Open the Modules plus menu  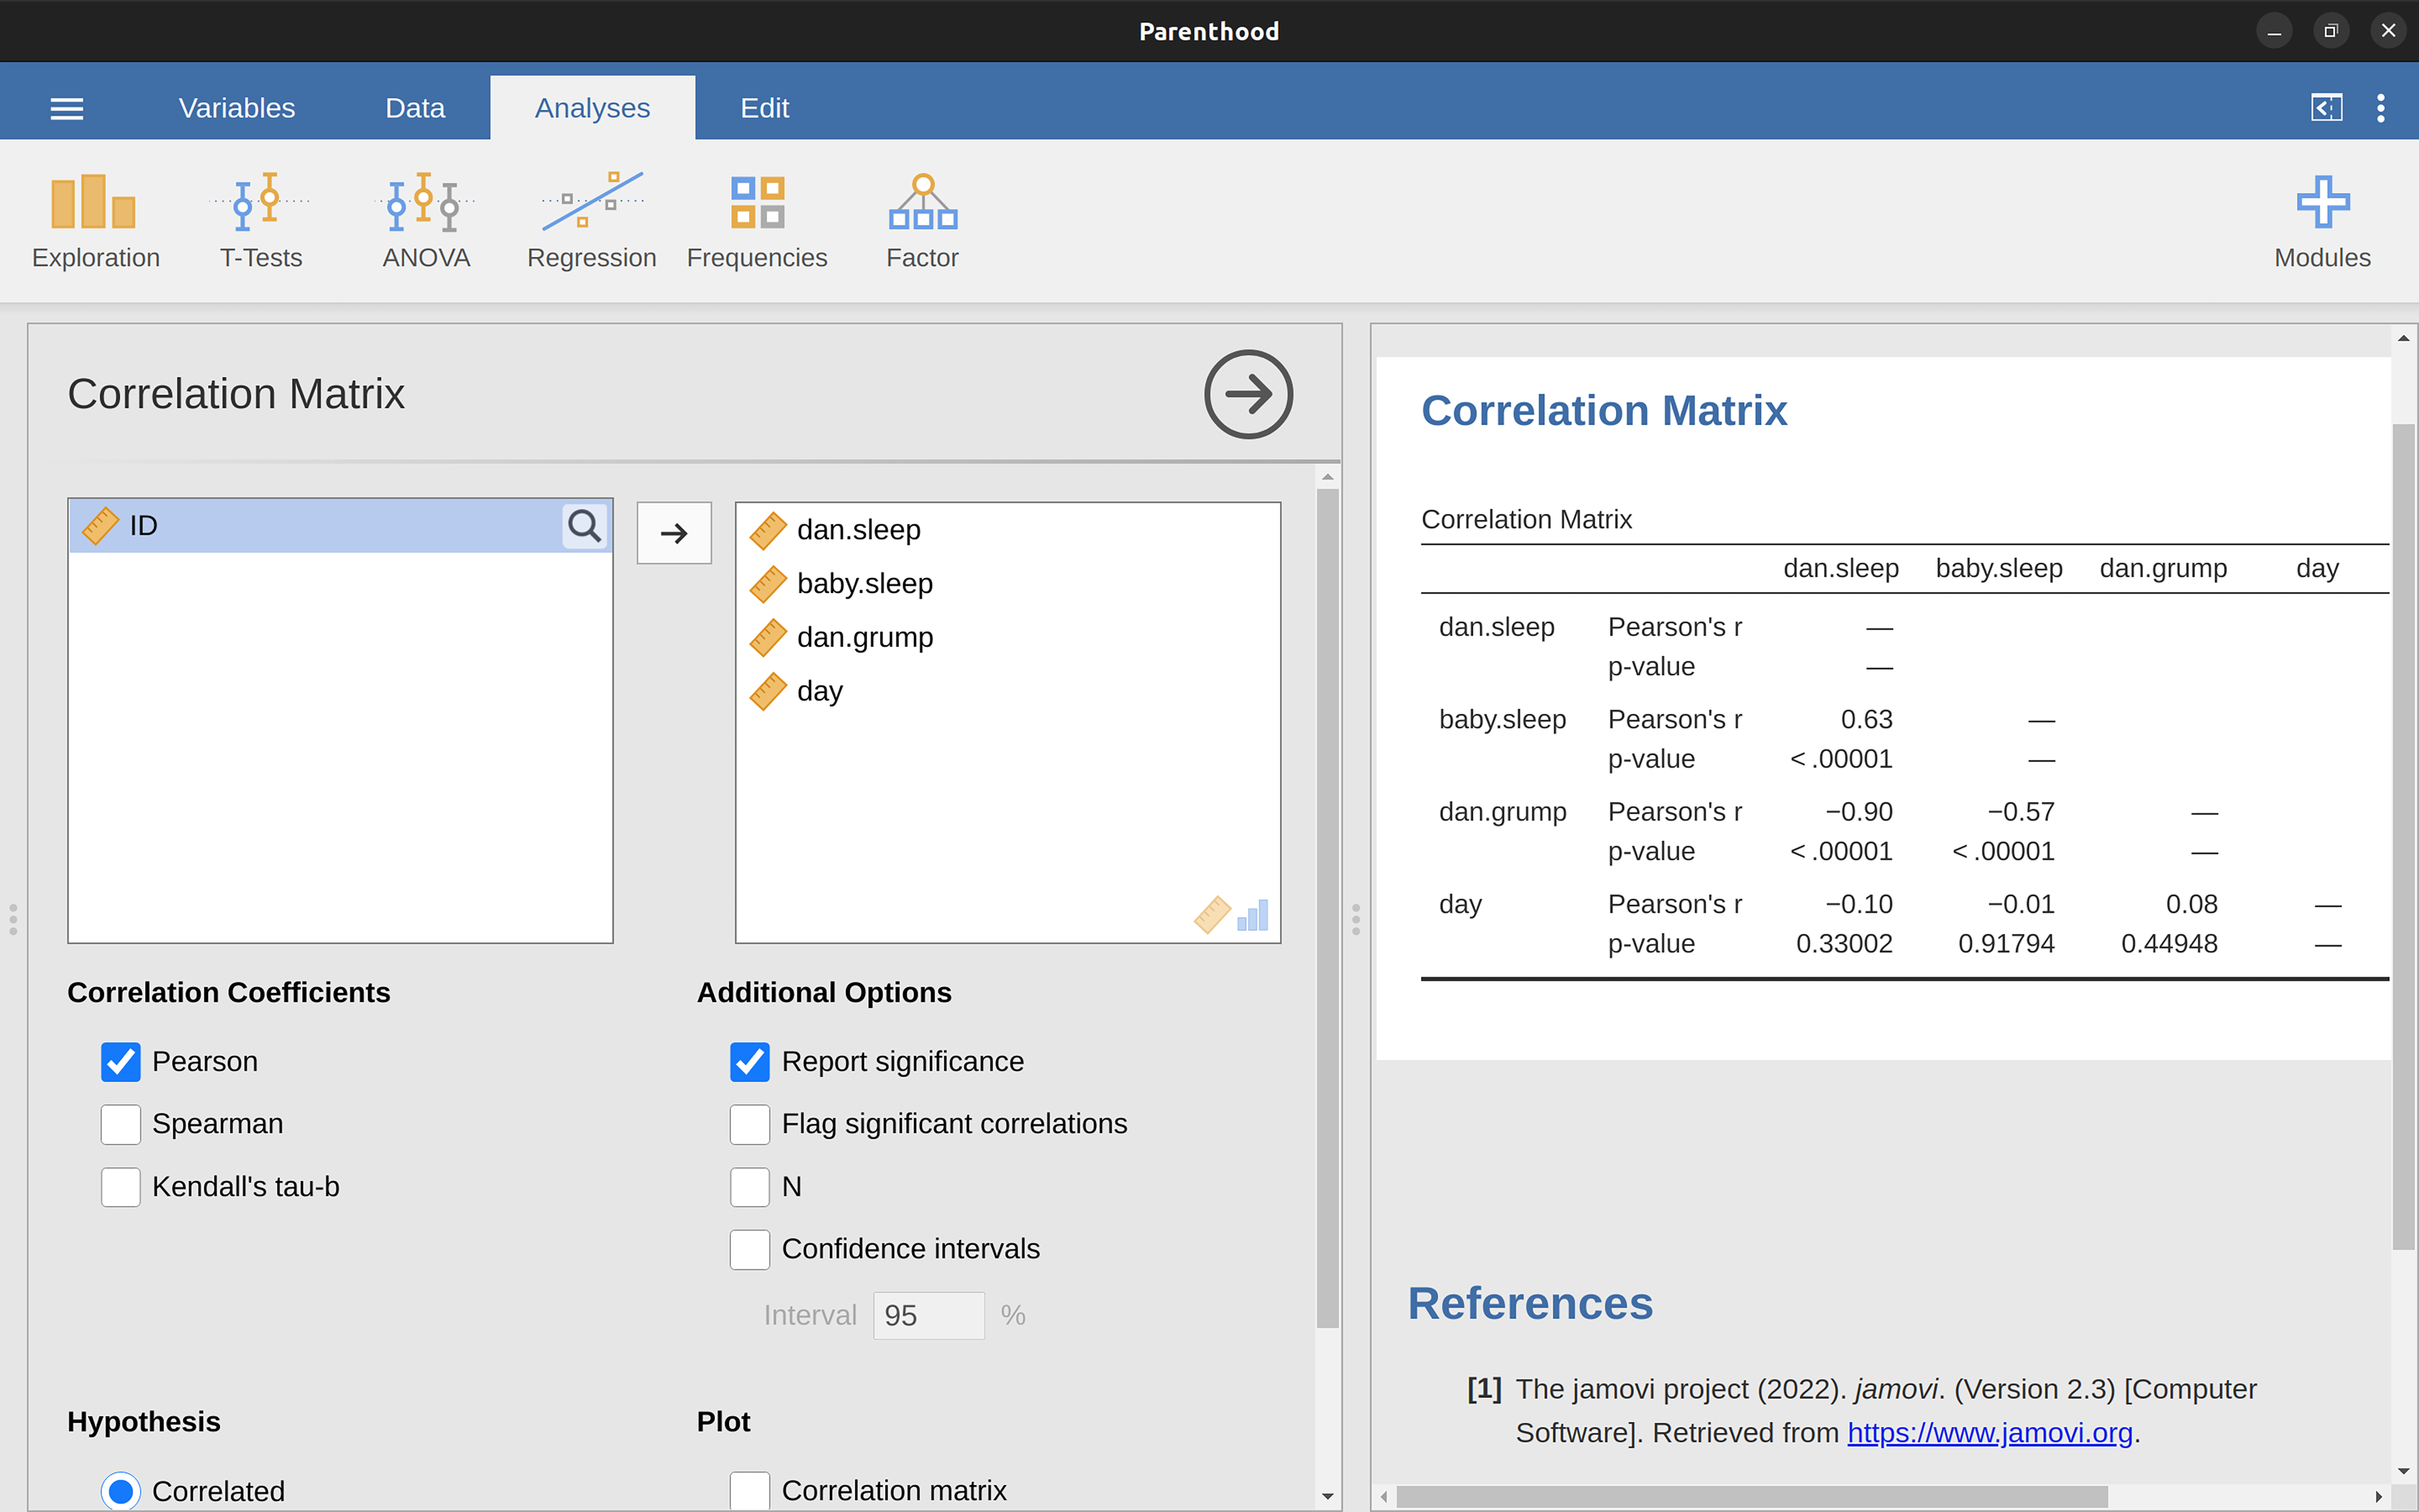pos(2321,221)
